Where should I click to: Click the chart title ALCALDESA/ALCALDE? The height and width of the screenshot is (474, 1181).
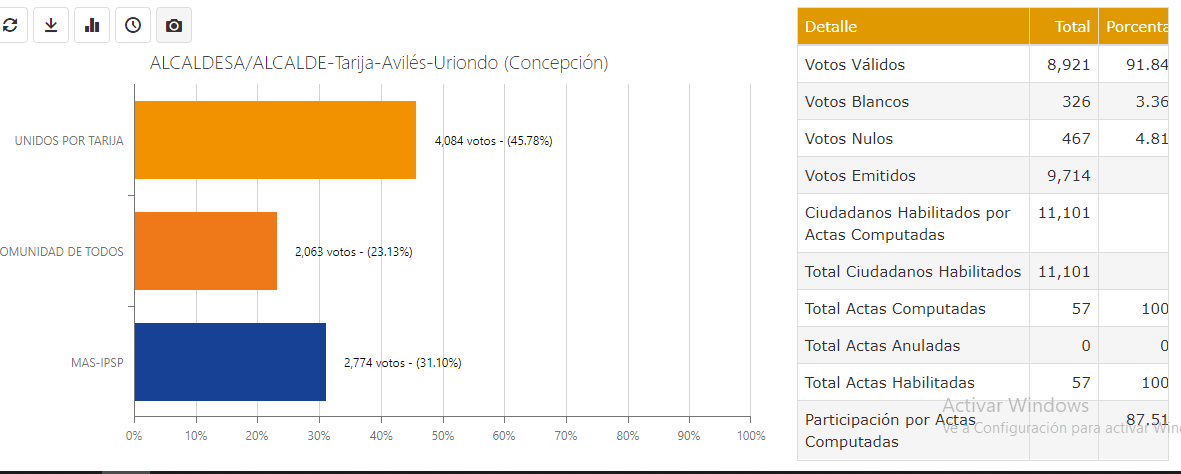(x=379, y=63)
